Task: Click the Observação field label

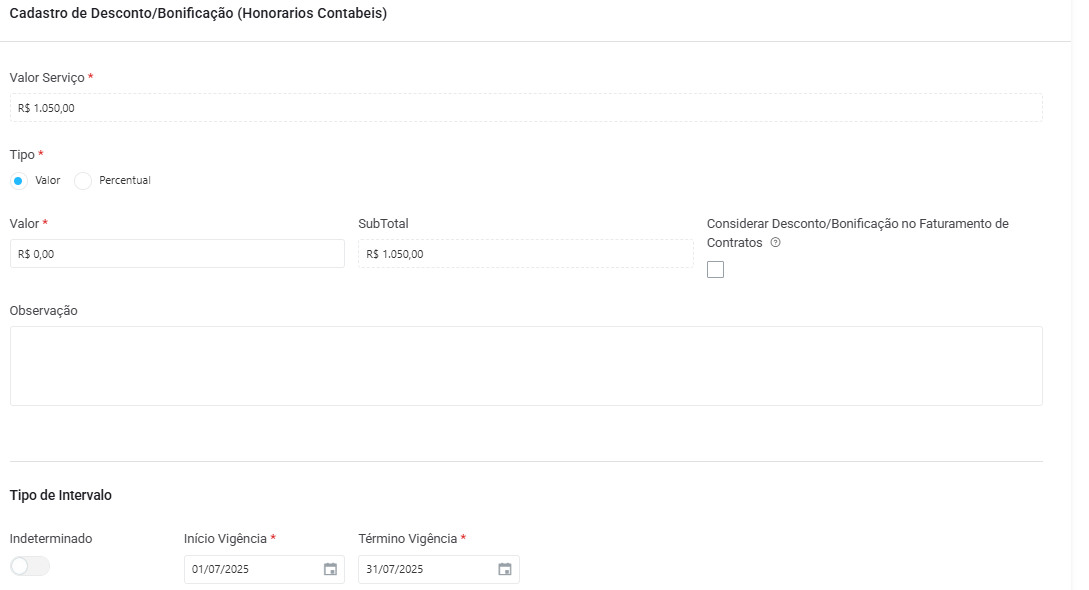Action: coord(44,310)
